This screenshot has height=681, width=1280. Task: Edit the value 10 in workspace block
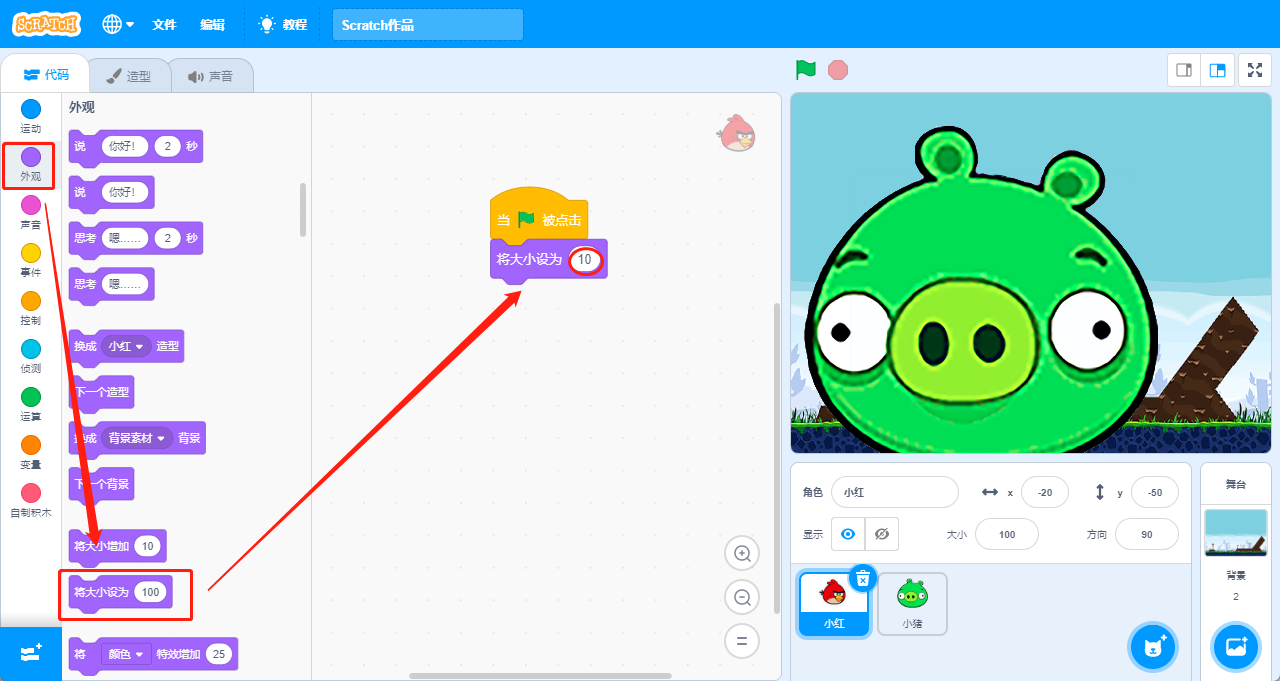pyautogui.click(x=586, y=260)
